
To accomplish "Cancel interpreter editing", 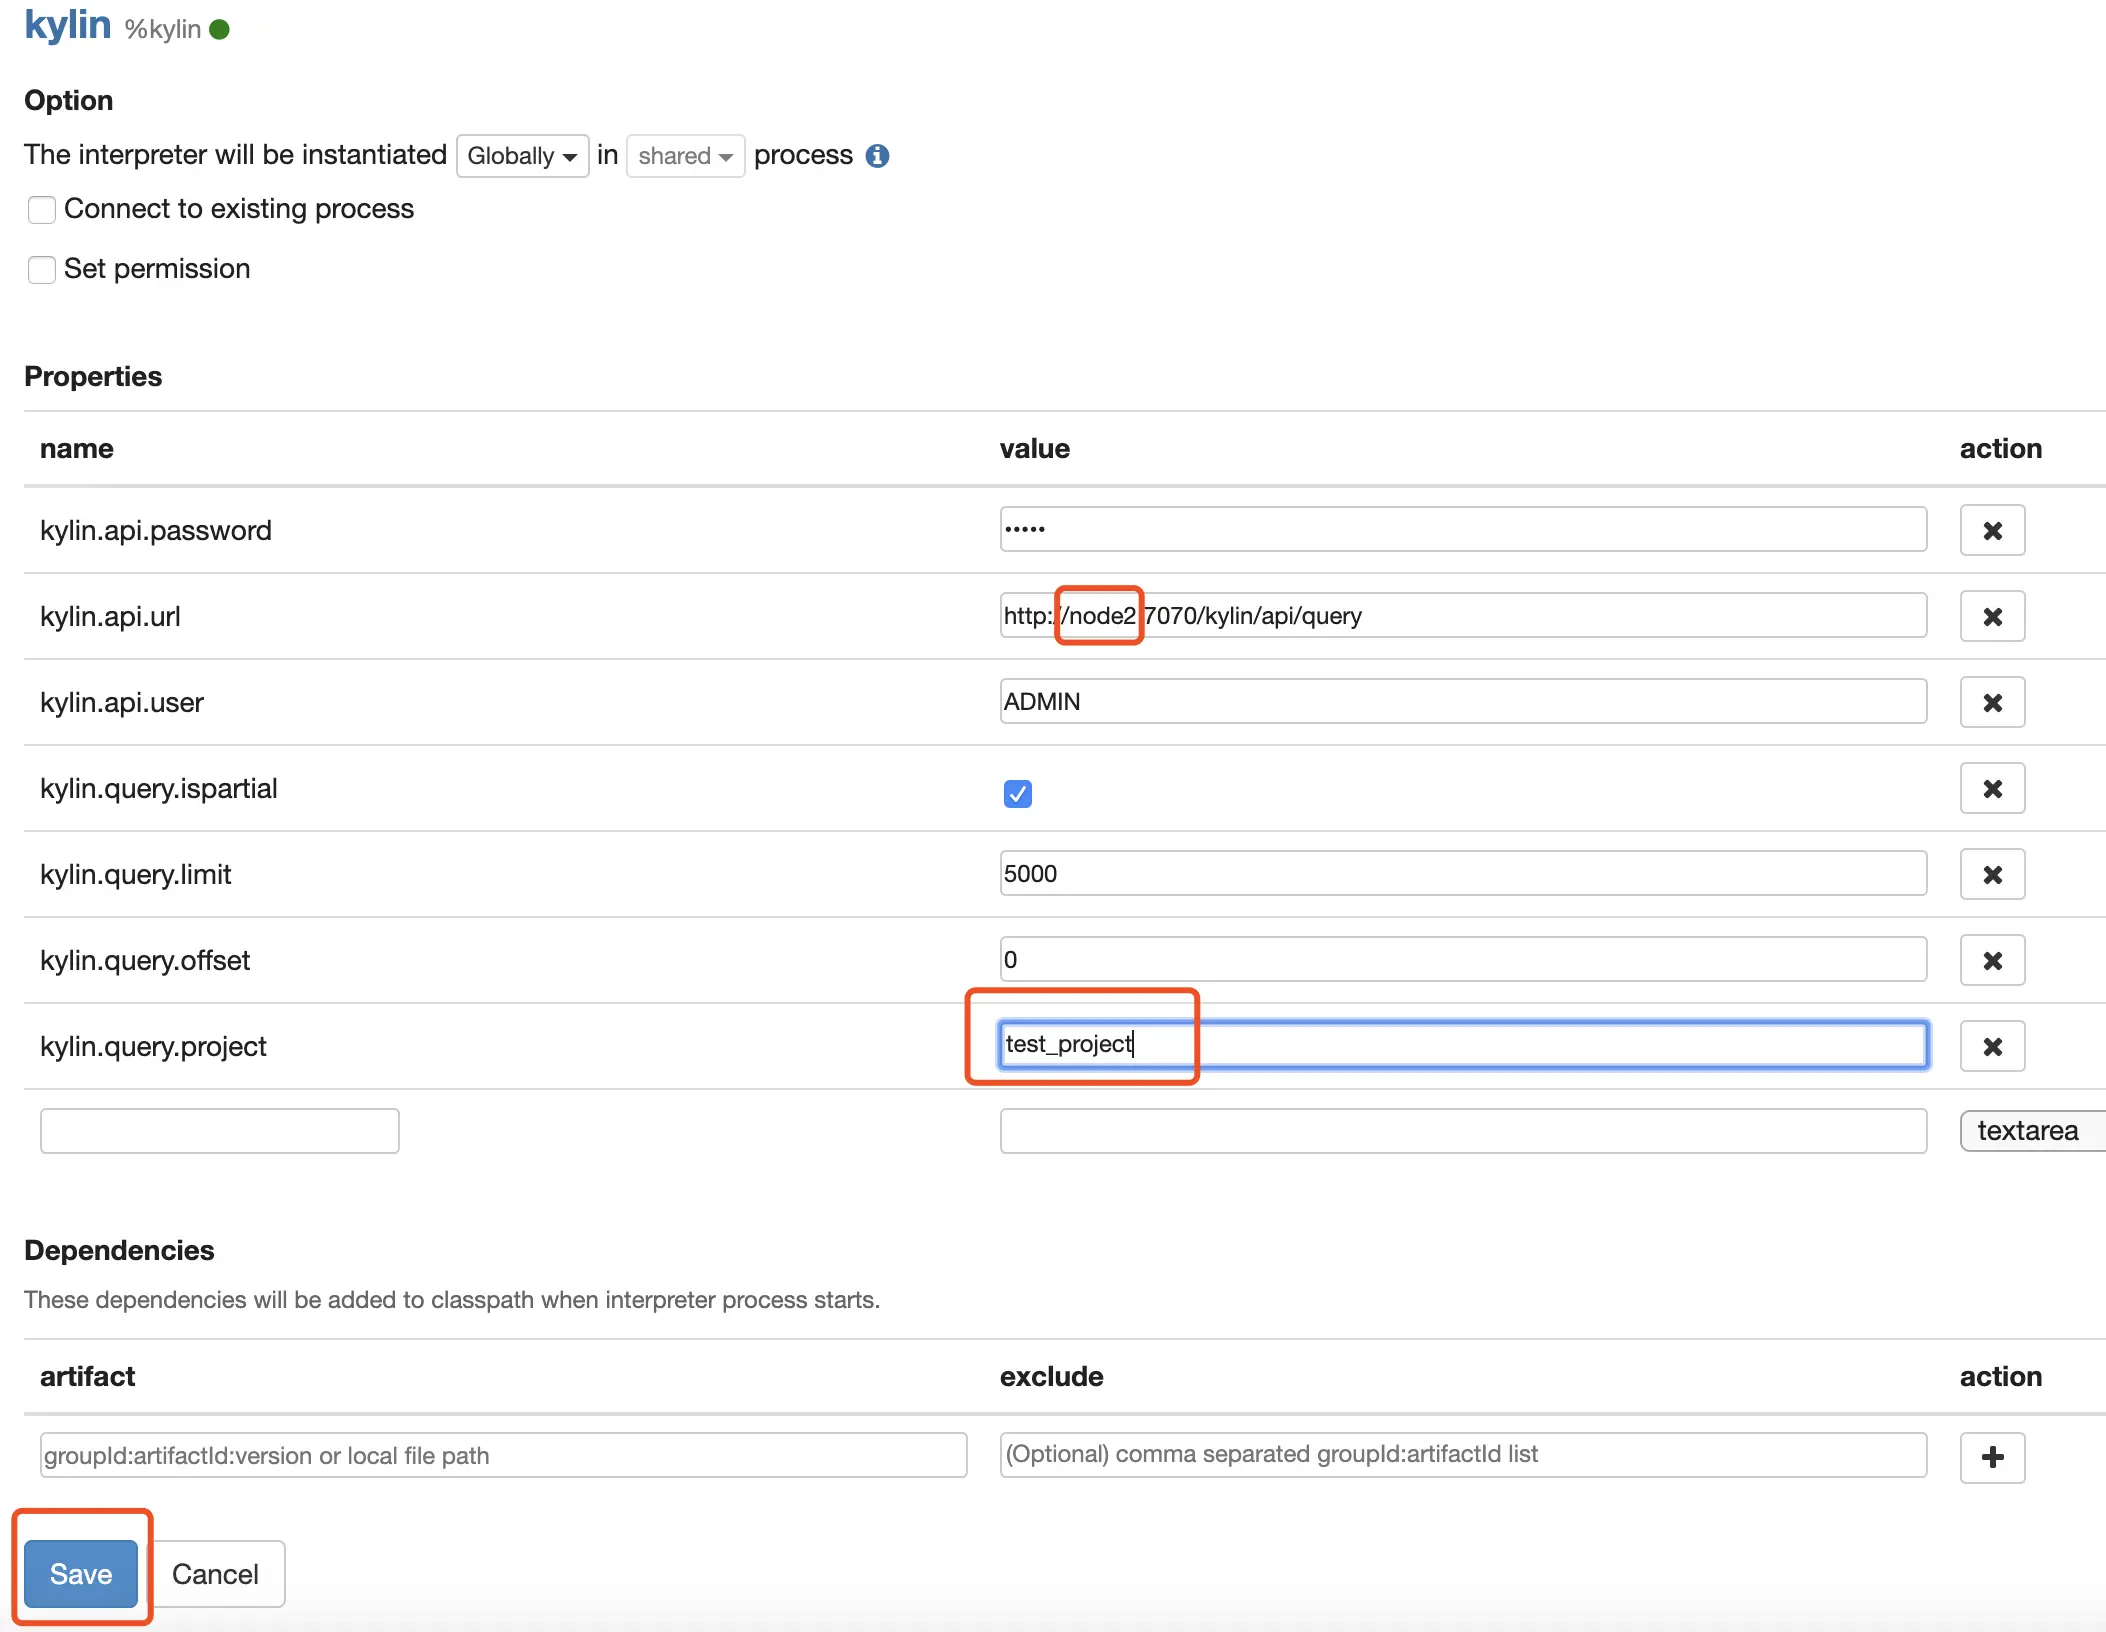I will click(215, 1574).
